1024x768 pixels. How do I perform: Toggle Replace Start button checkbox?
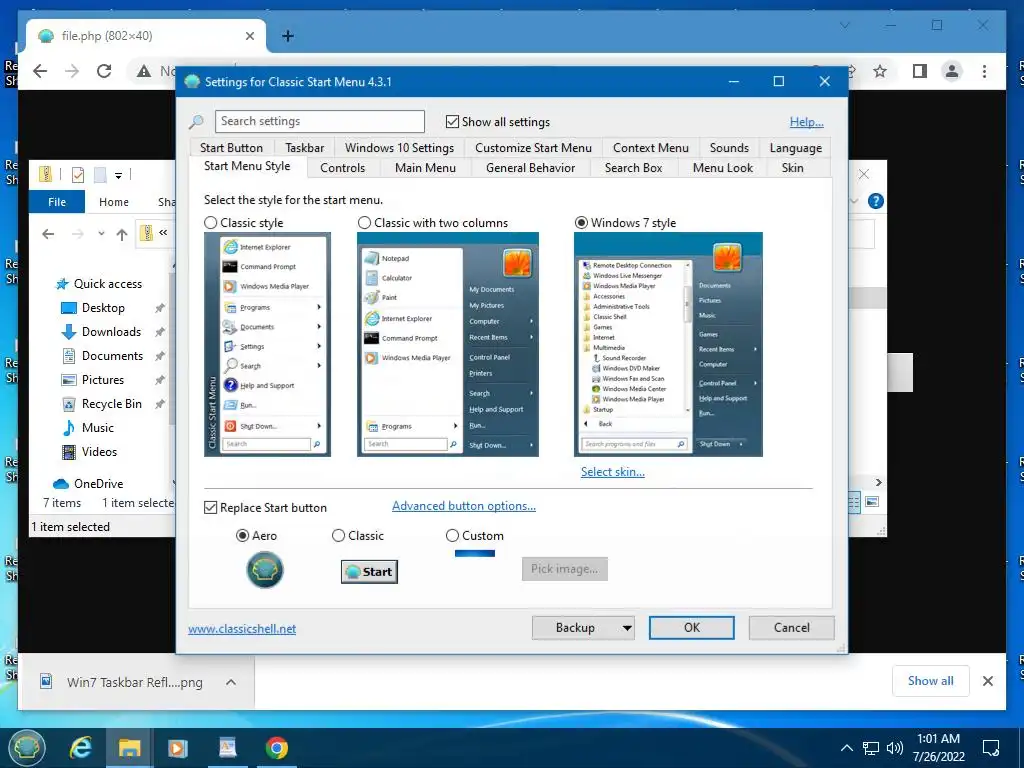[x=210, y=507]
